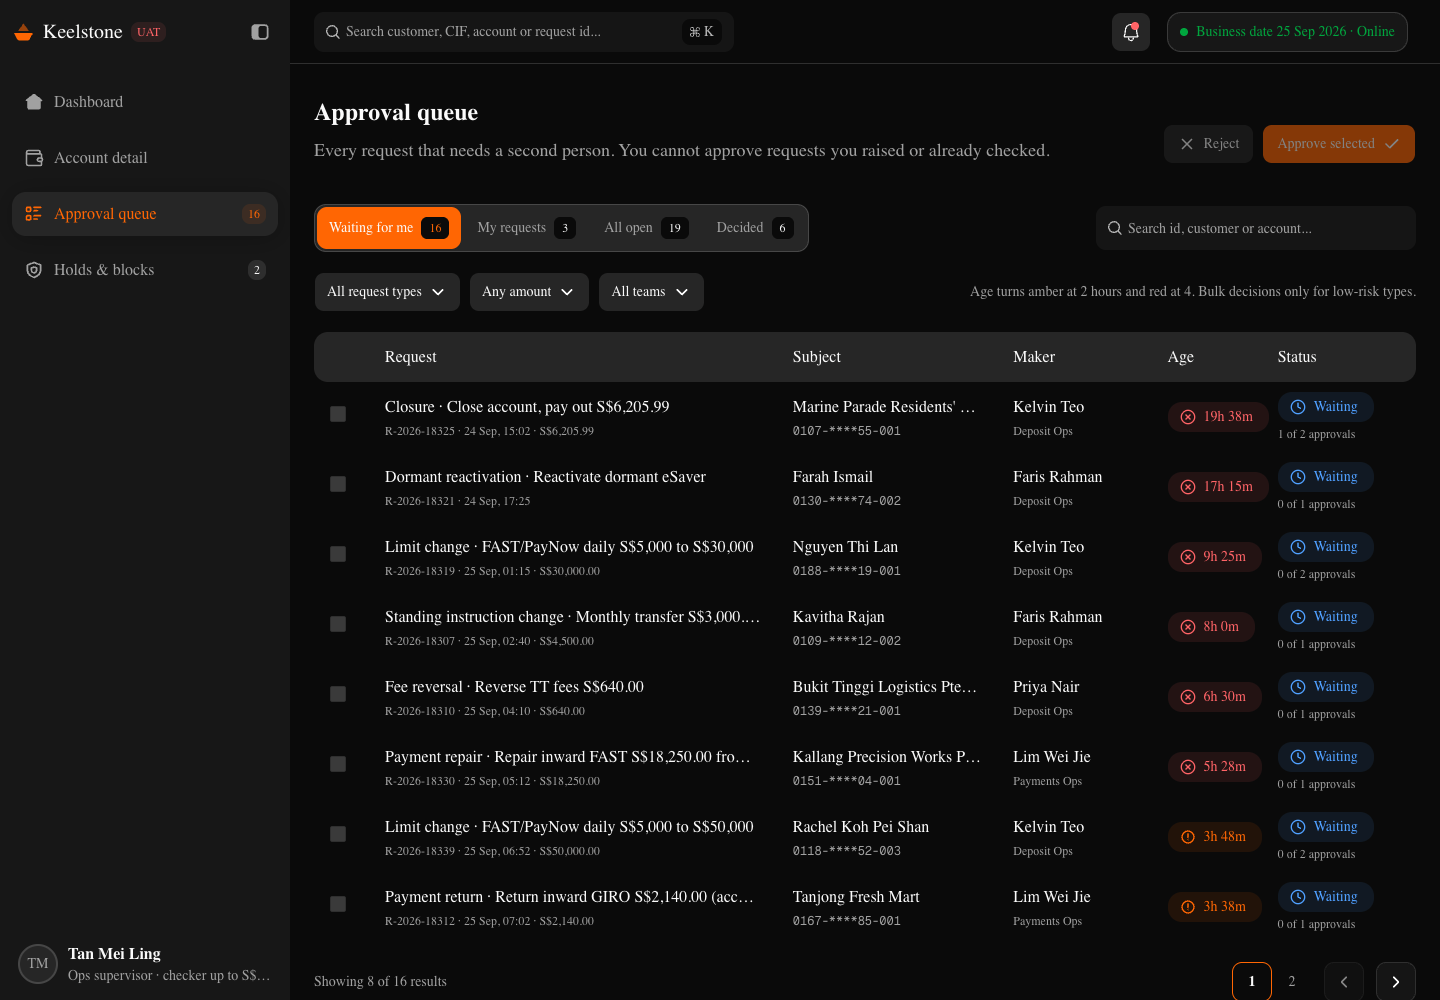Image resolution: width=1440 pixels, height=1000 pixels.
Task: Click the magnifier icon in top search bar
Action: [x=333, y=32]
